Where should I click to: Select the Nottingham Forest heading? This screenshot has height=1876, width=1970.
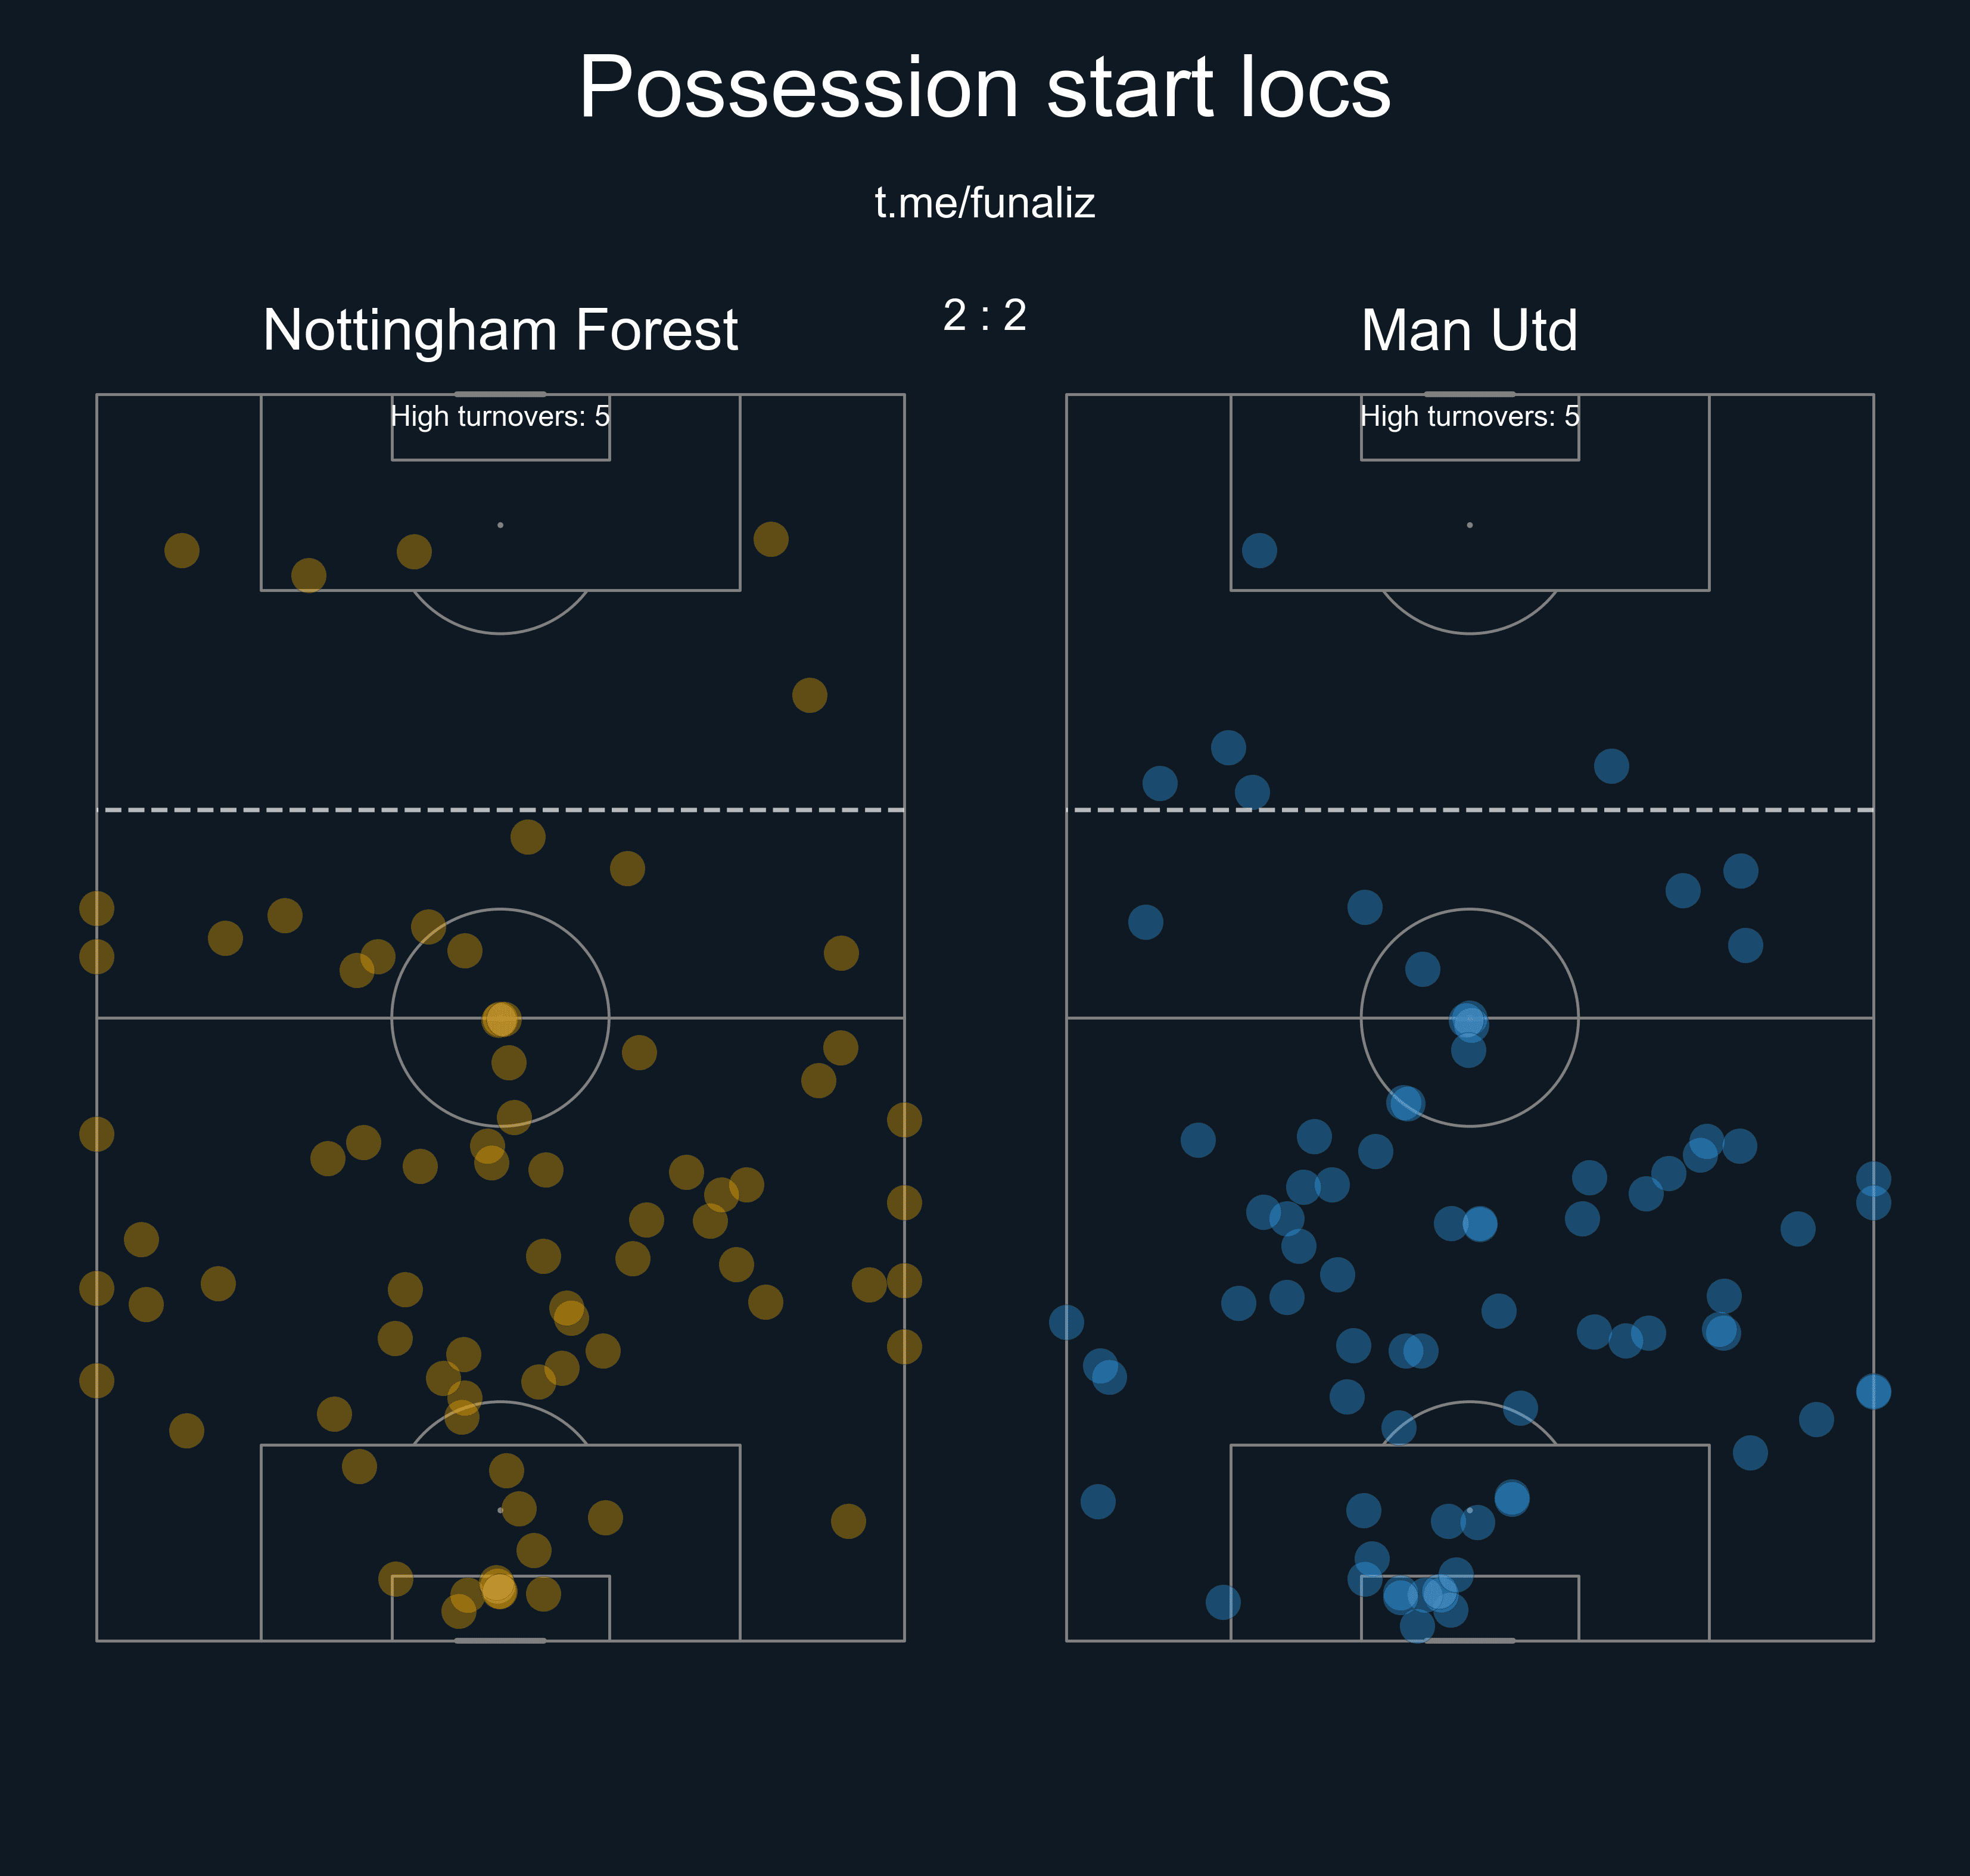click(500, 330)
